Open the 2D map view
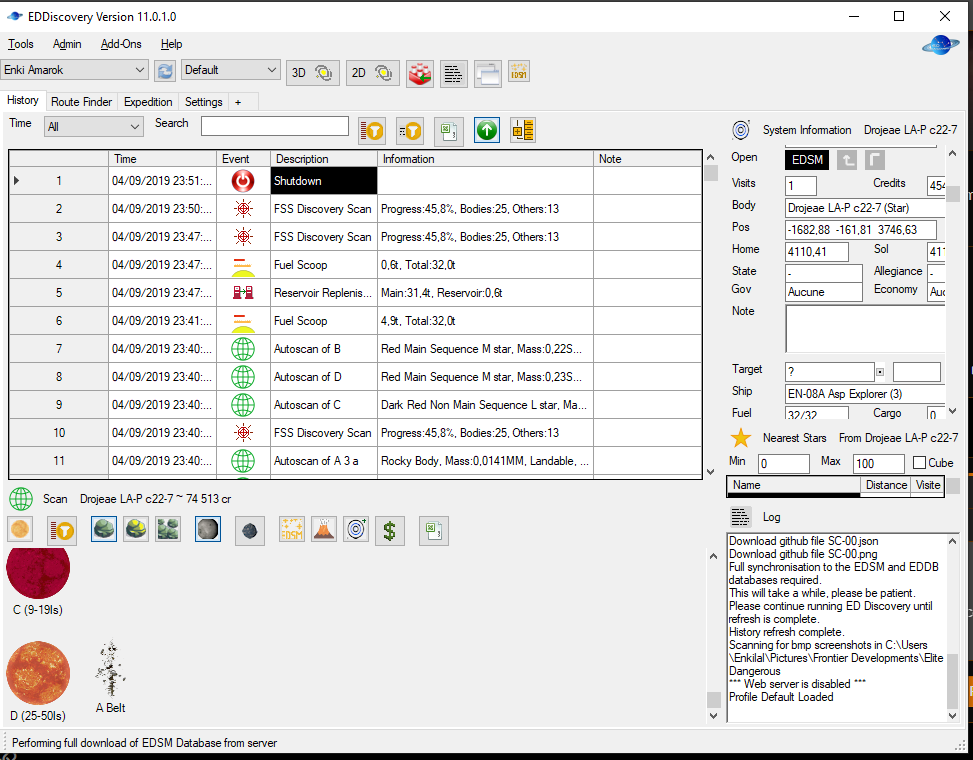 [x=372, y=73]
